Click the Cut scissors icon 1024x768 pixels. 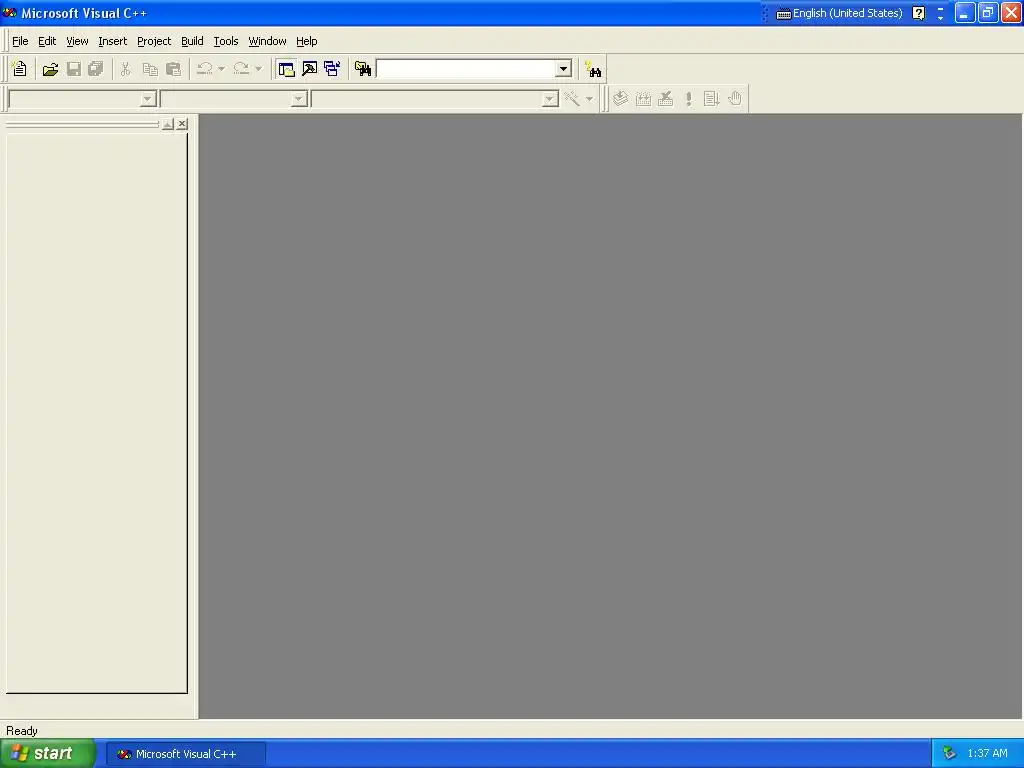125,69
